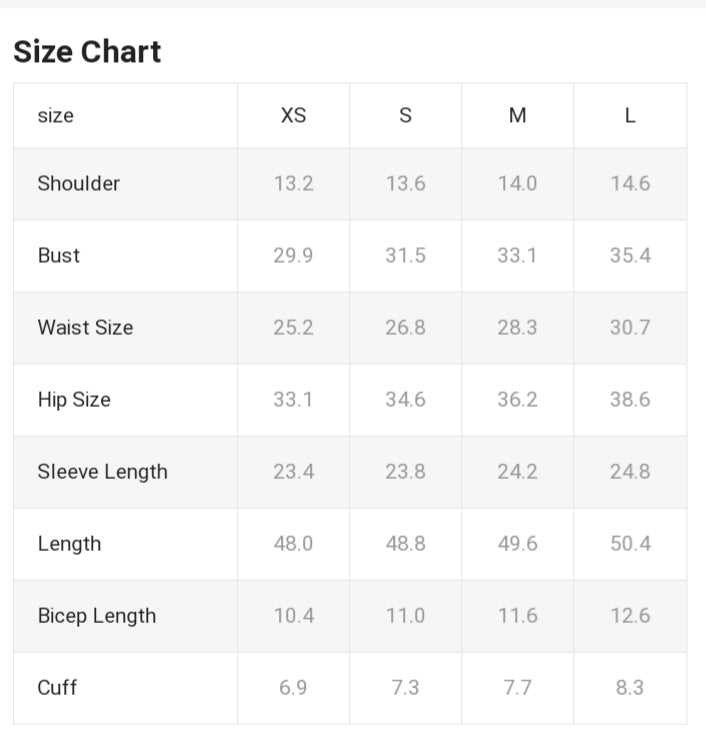Click the S hip value 34.6
Viewport: 706px width, 733px height.
pyautogui.click(x=405, y=400)
